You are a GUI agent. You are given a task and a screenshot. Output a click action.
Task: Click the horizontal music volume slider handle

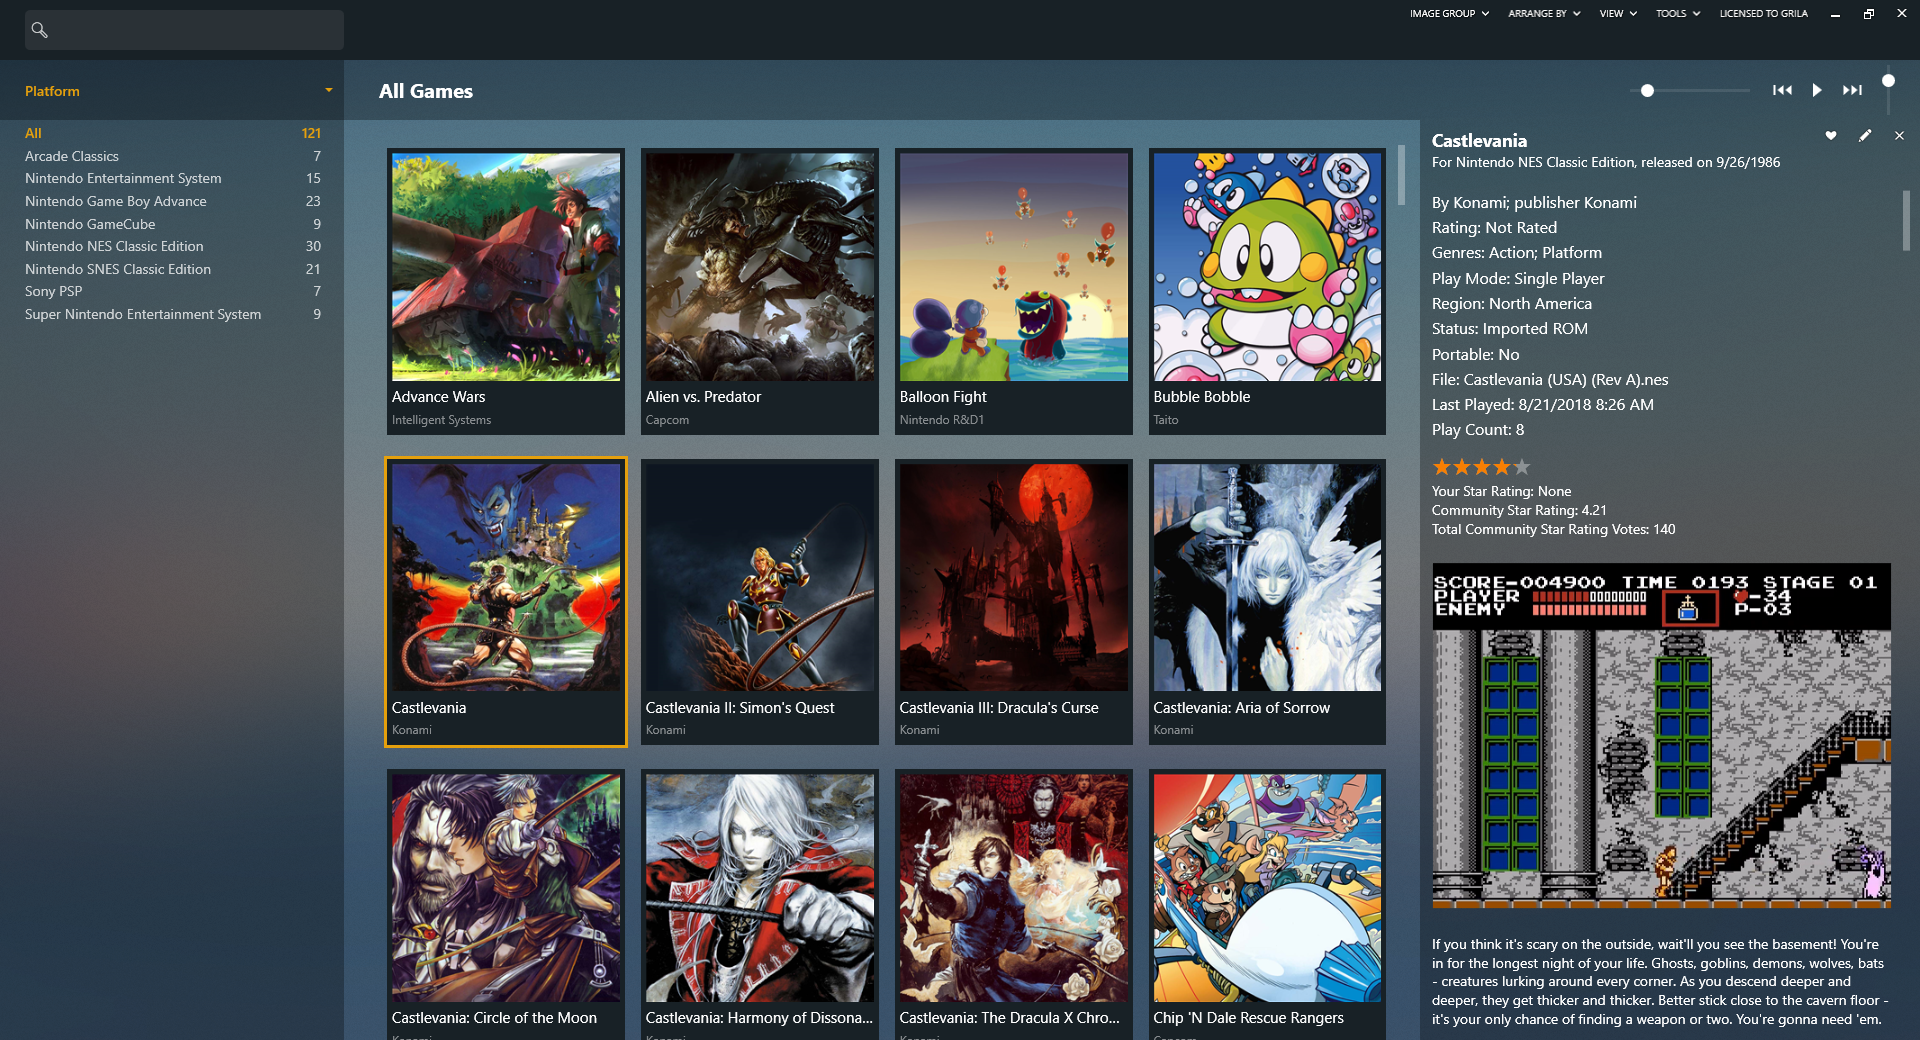pos(1647,90)
